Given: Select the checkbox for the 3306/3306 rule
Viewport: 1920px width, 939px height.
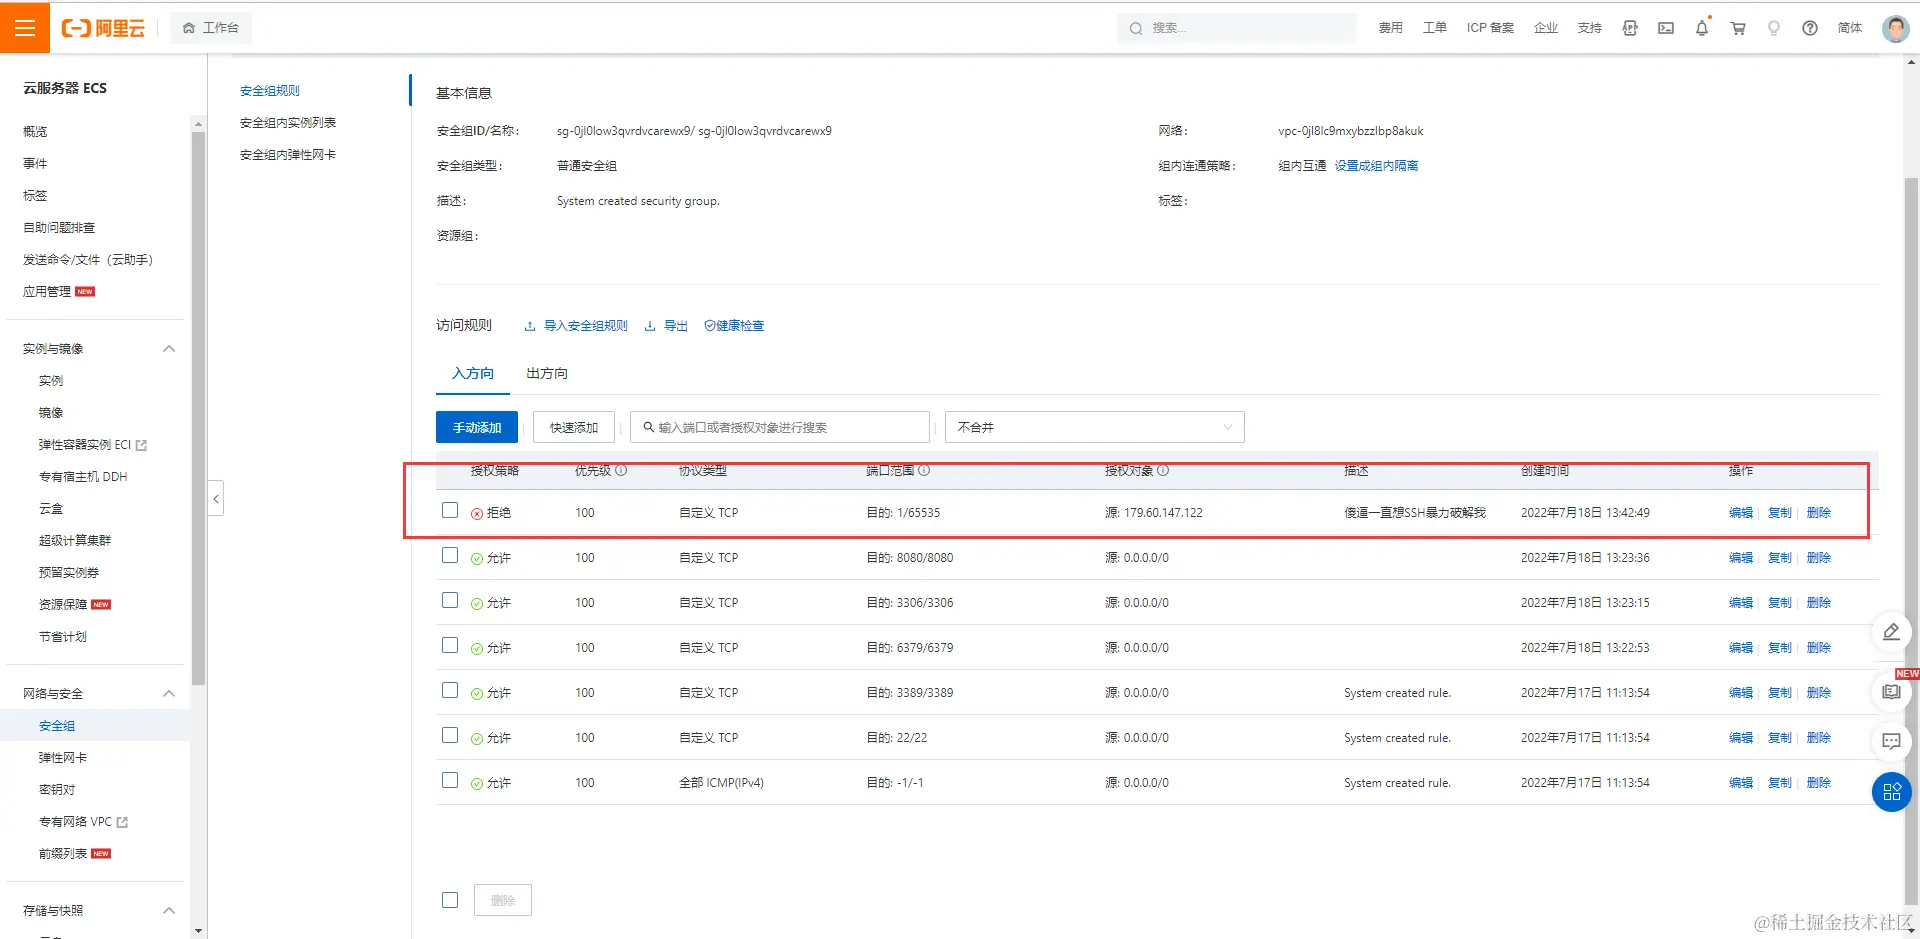Looking at the screenshot, I should 450,601.
